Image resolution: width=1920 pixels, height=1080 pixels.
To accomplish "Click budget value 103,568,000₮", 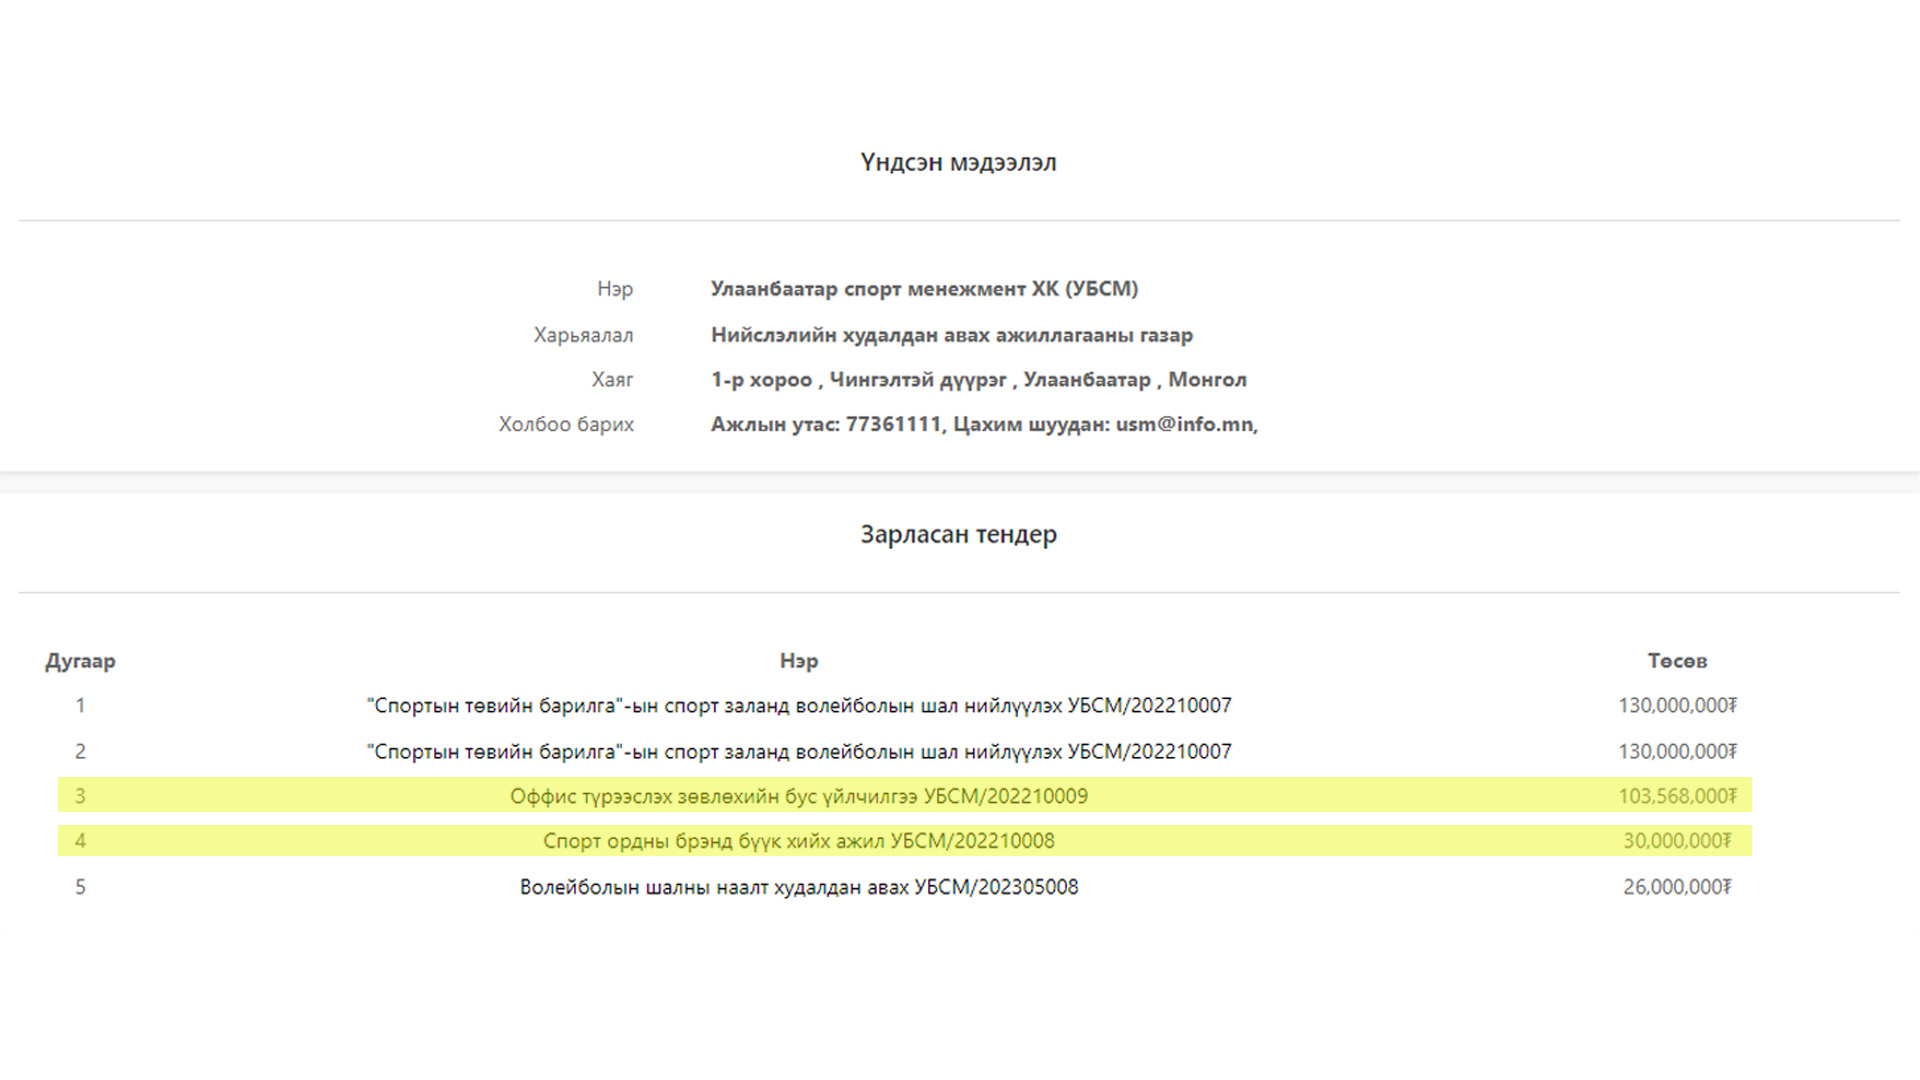I will tap(1677, 797).
